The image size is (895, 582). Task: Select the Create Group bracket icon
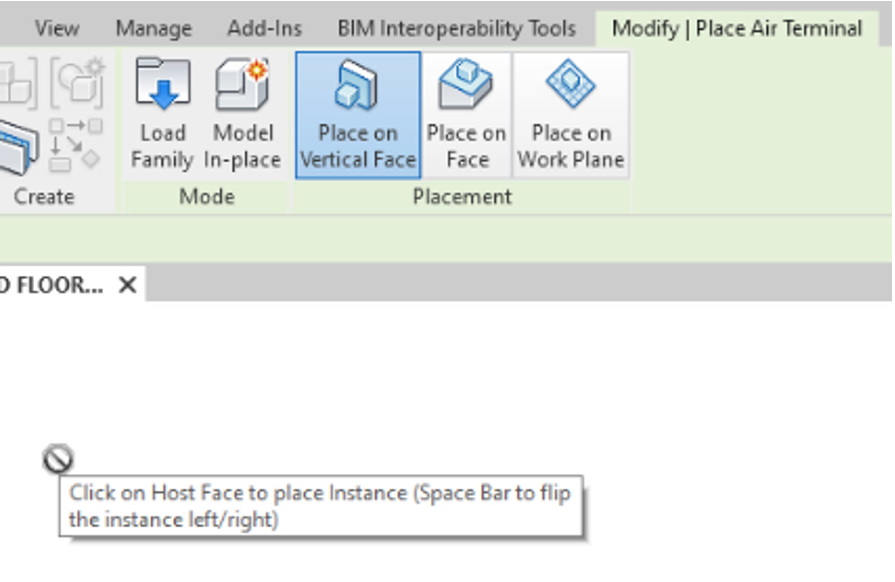coord(78,83)
